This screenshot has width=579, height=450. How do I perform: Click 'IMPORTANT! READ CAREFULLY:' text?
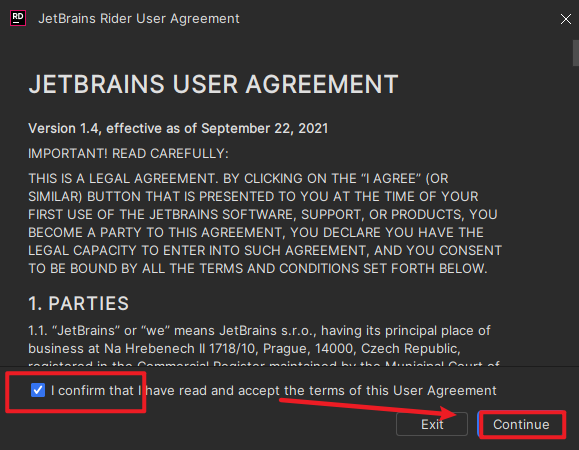point(128,154)
